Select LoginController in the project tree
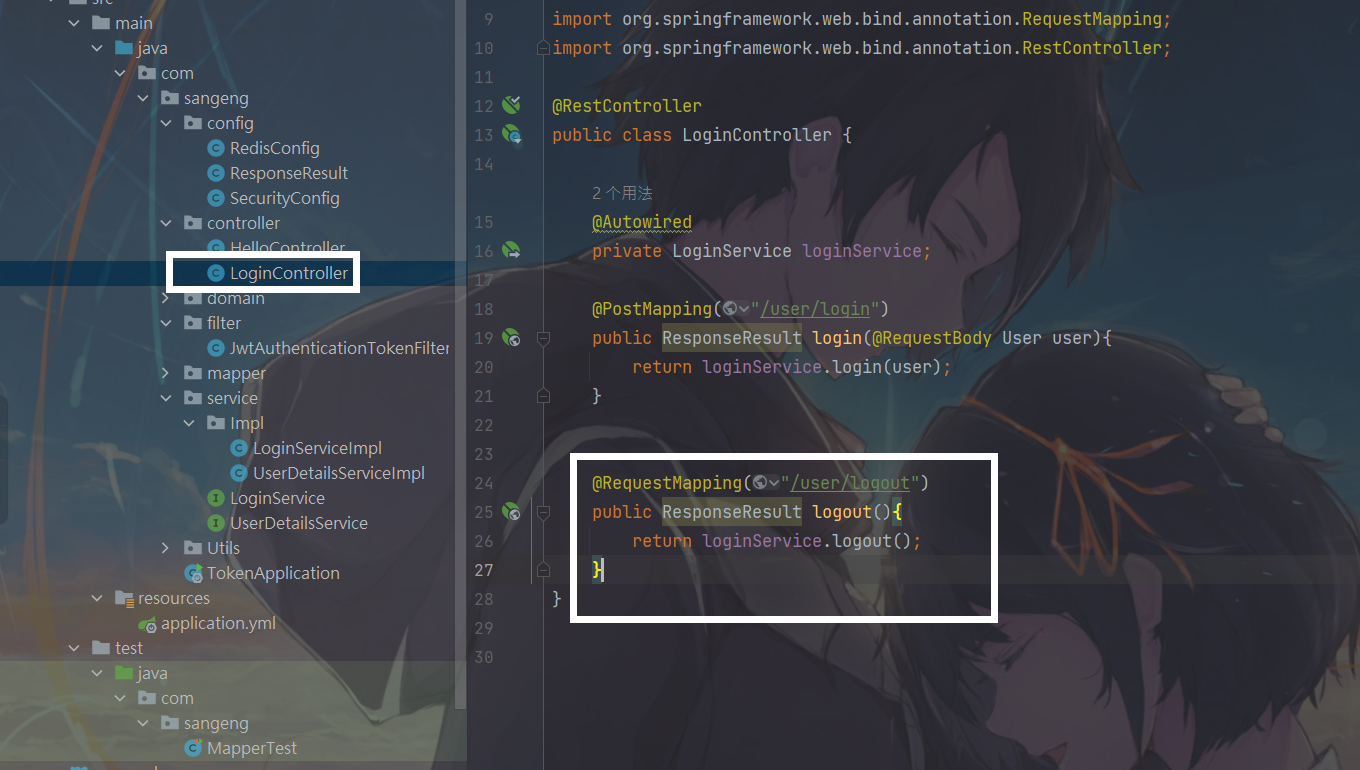This screenshot has height=770, width=1360. click(x=289, y=273)
